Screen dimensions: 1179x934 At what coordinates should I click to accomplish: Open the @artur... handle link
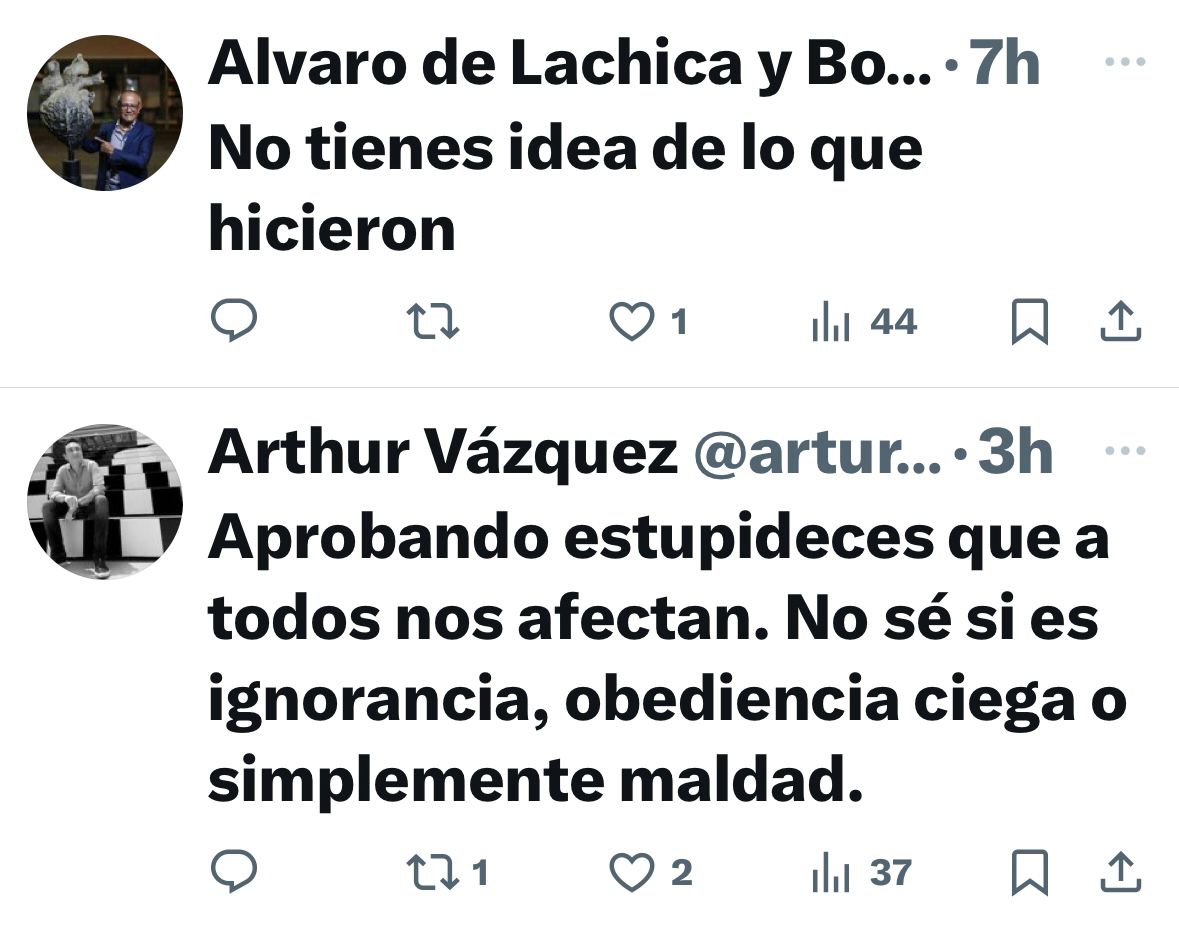pos(817,453)
